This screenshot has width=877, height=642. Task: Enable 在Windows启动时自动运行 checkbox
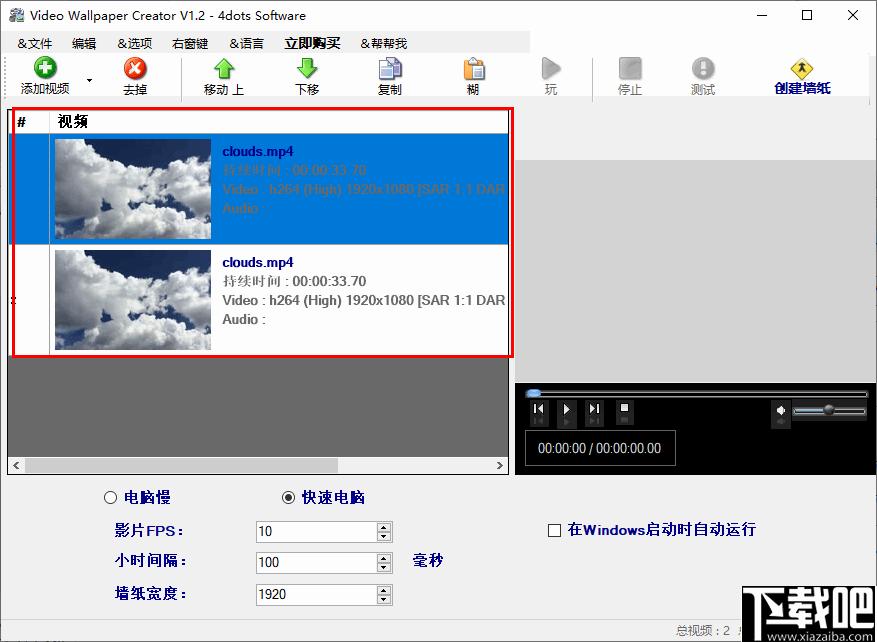pyautogui.click(x=554, y=530)
